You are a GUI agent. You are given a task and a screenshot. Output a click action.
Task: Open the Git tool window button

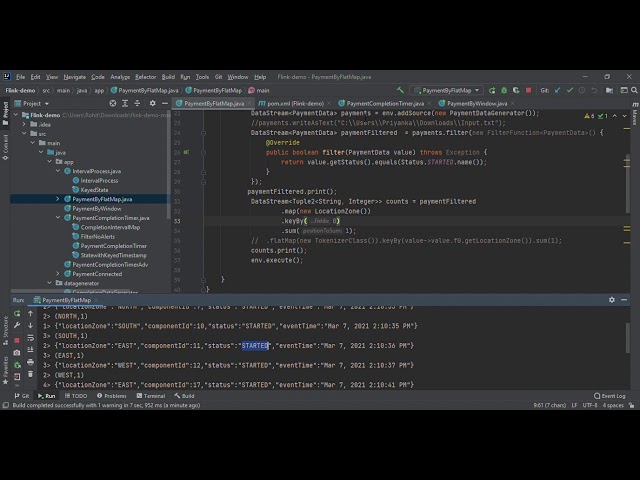click(x=22, y=396)
